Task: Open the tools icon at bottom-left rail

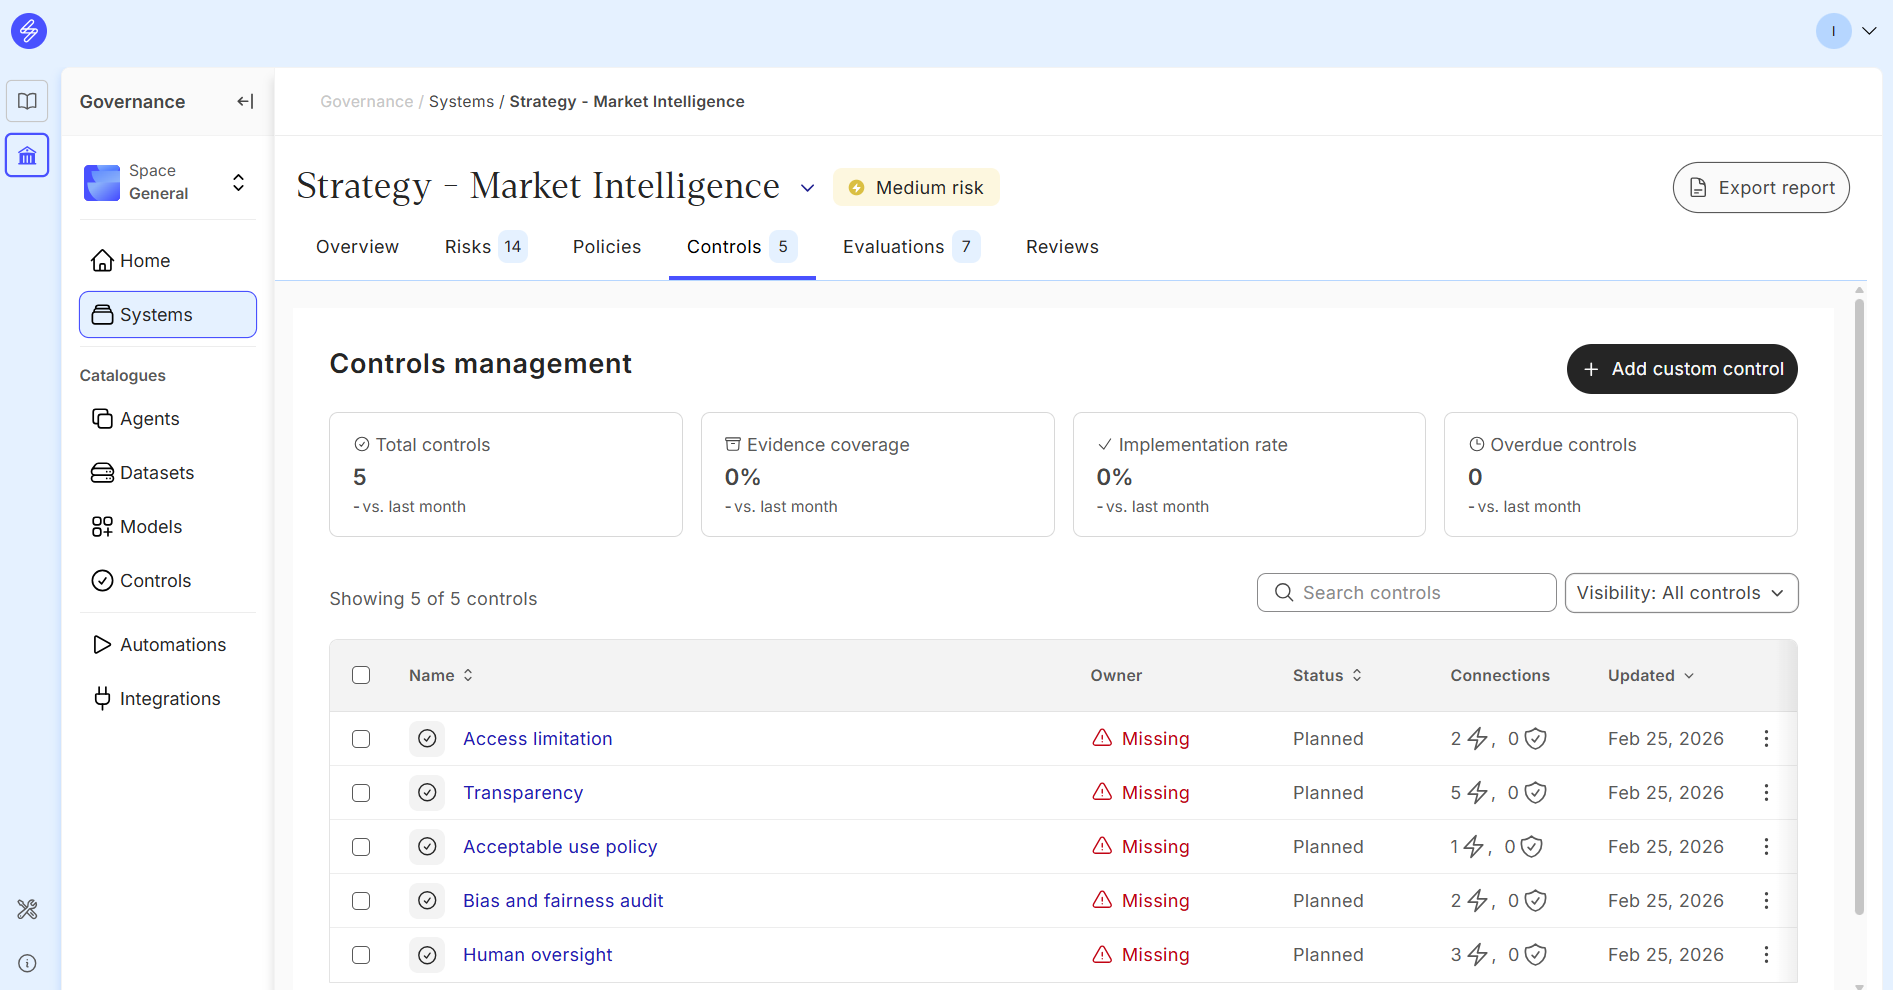Action: [x=27, y=909]
